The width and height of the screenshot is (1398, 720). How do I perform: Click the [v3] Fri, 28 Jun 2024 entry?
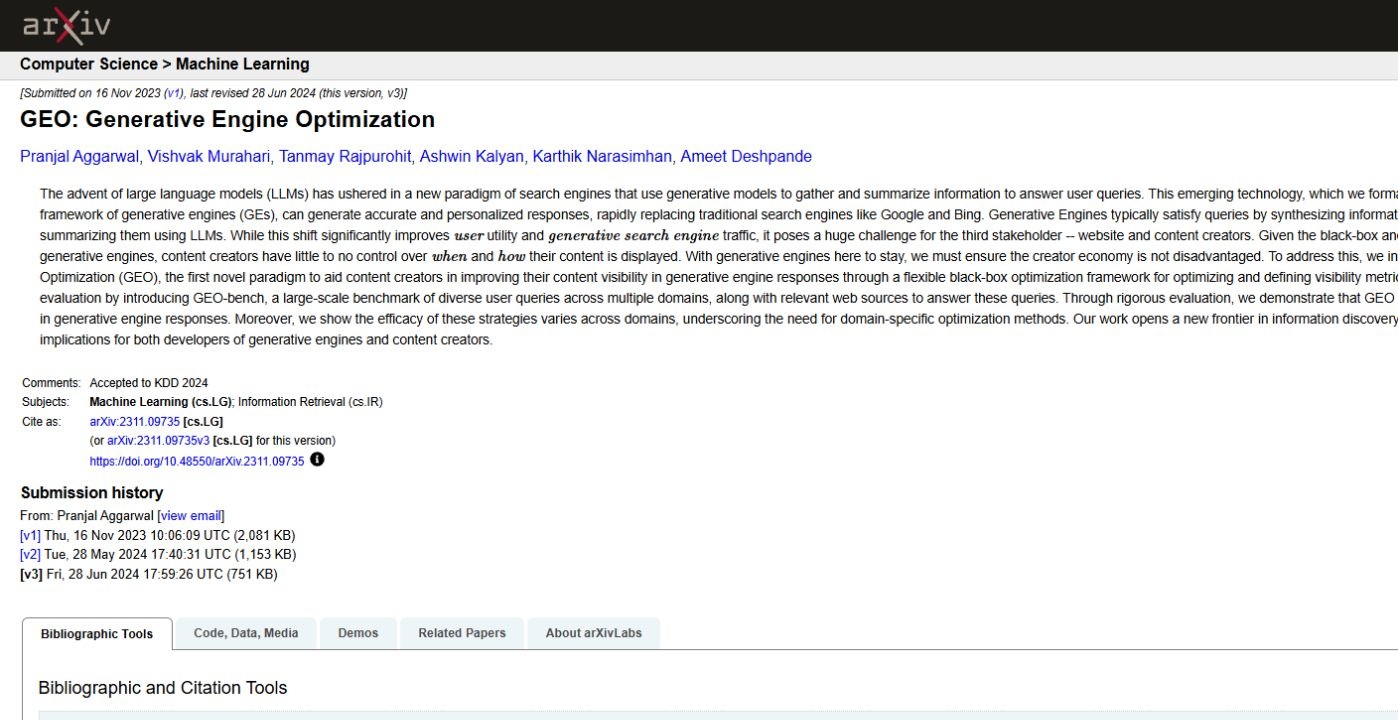tap(149, 574)
